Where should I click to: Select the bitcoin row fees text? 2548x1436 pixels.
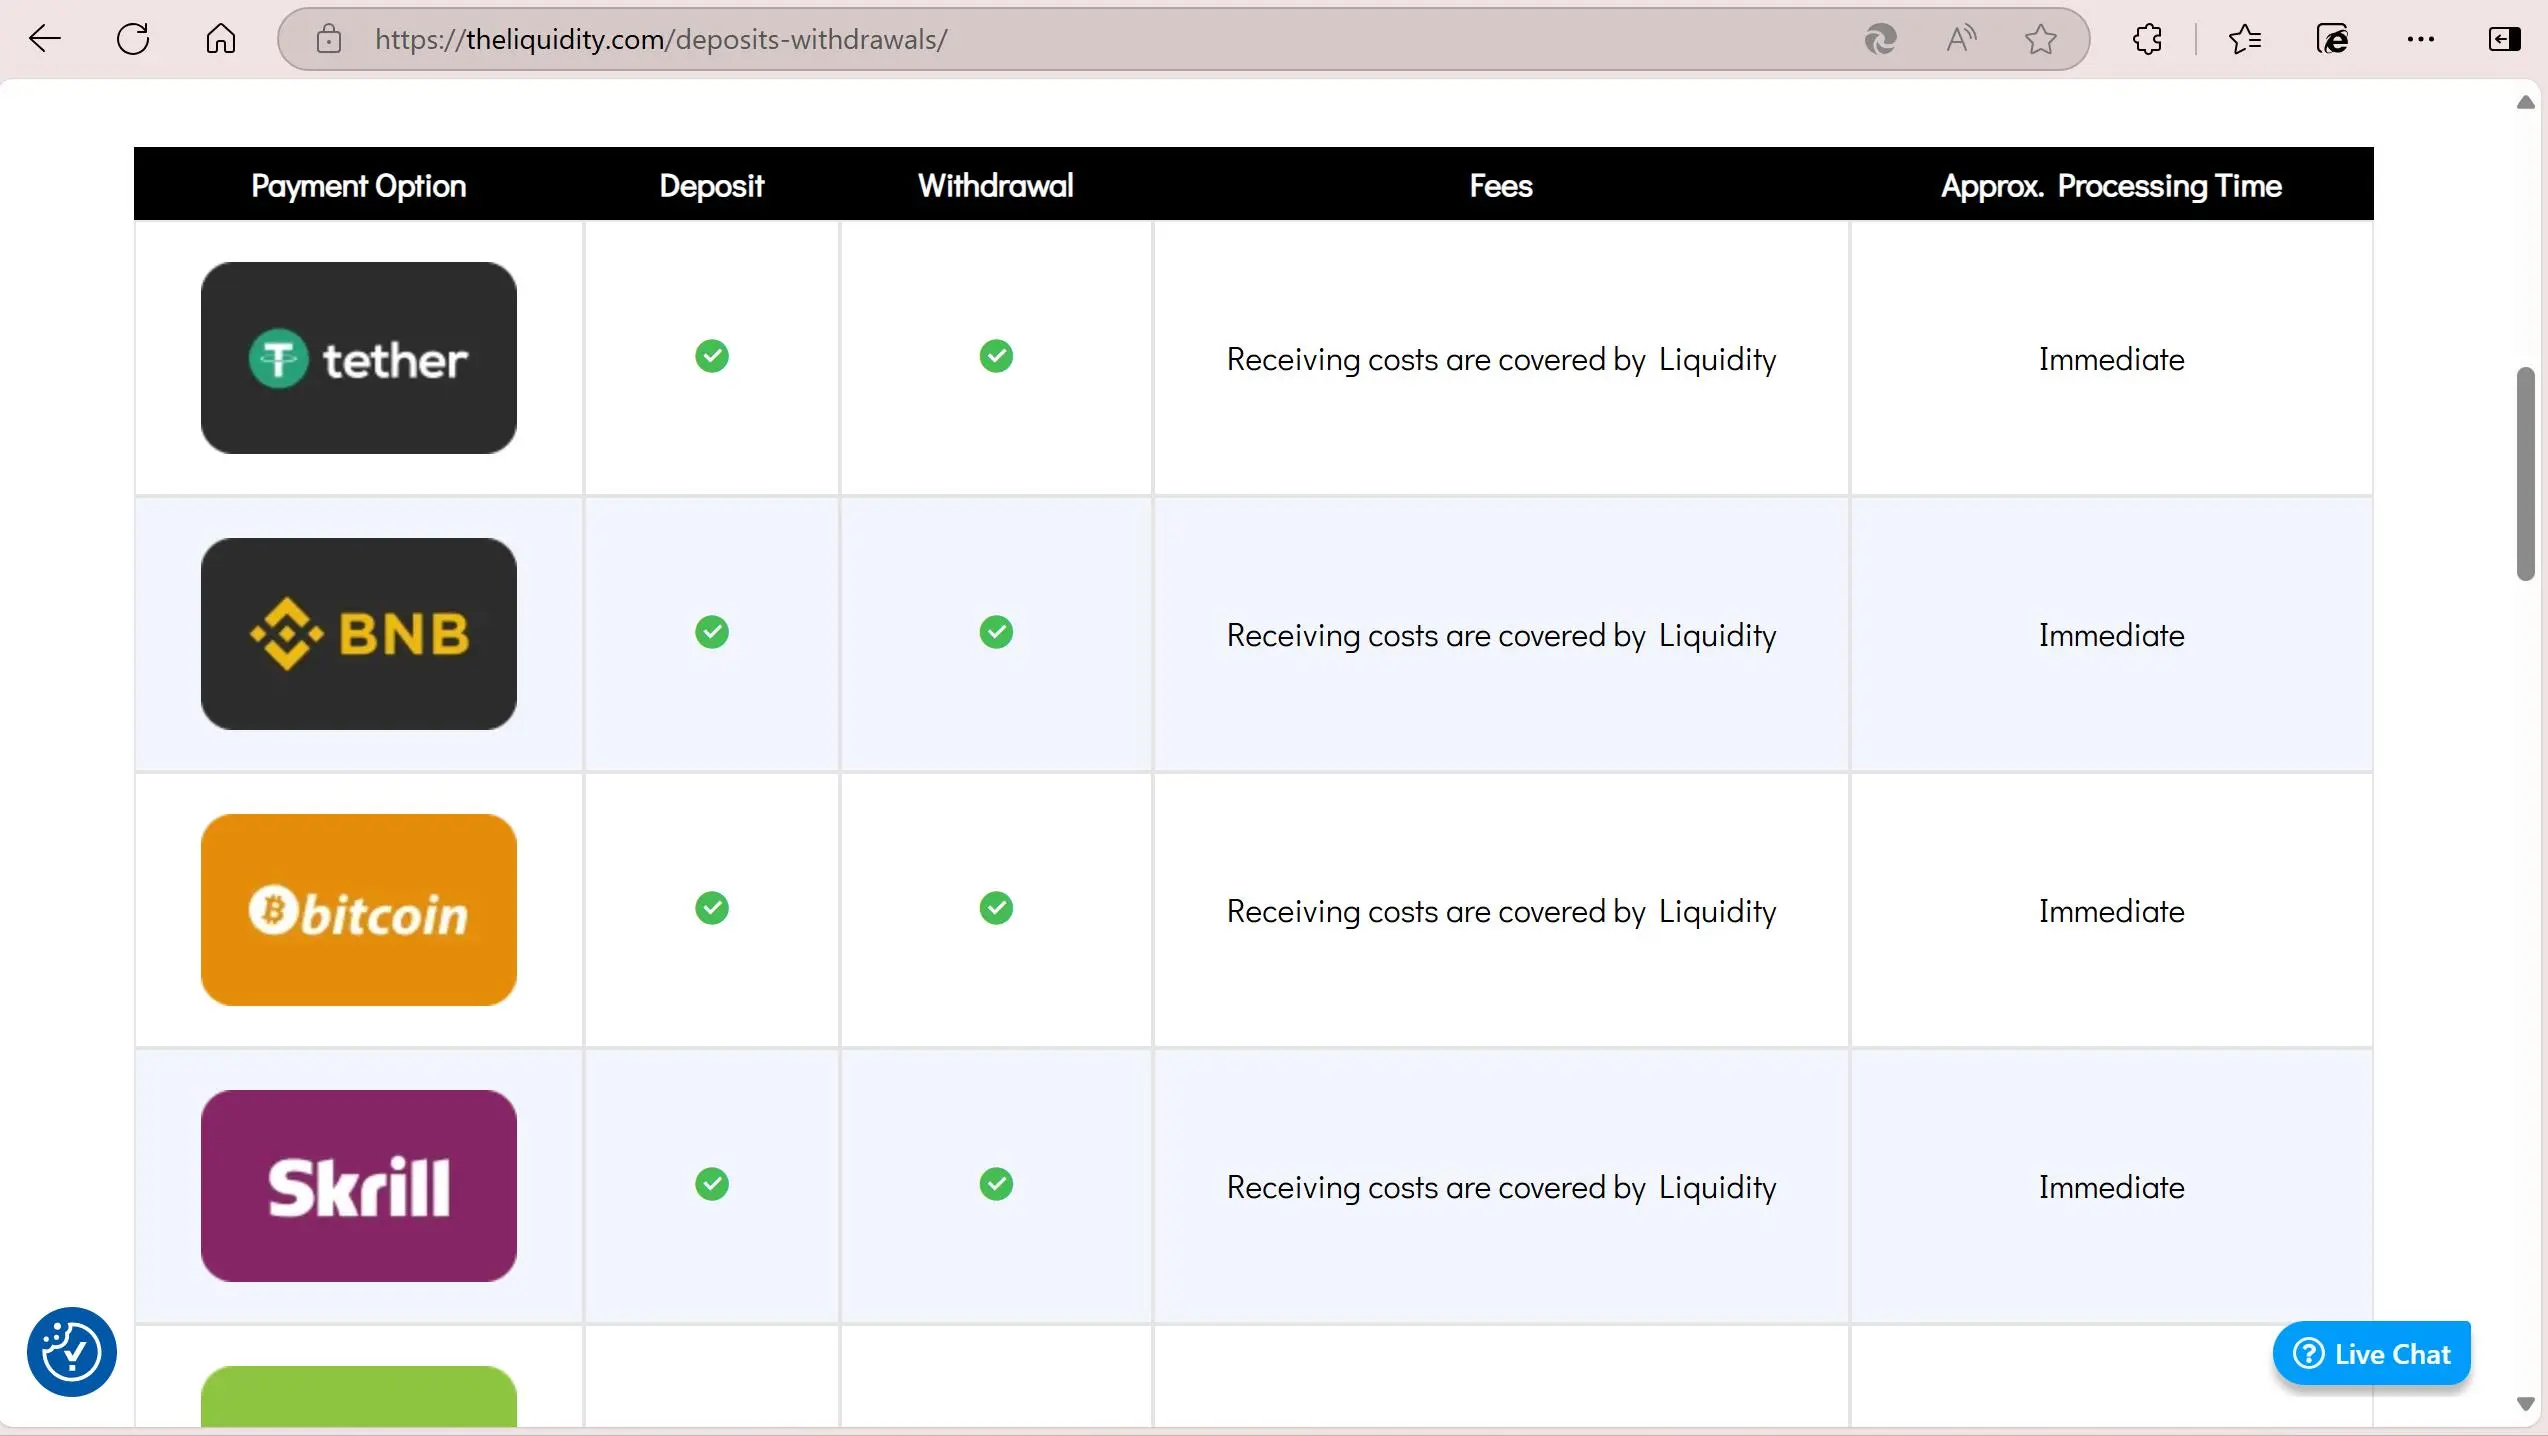[1501, 912]
